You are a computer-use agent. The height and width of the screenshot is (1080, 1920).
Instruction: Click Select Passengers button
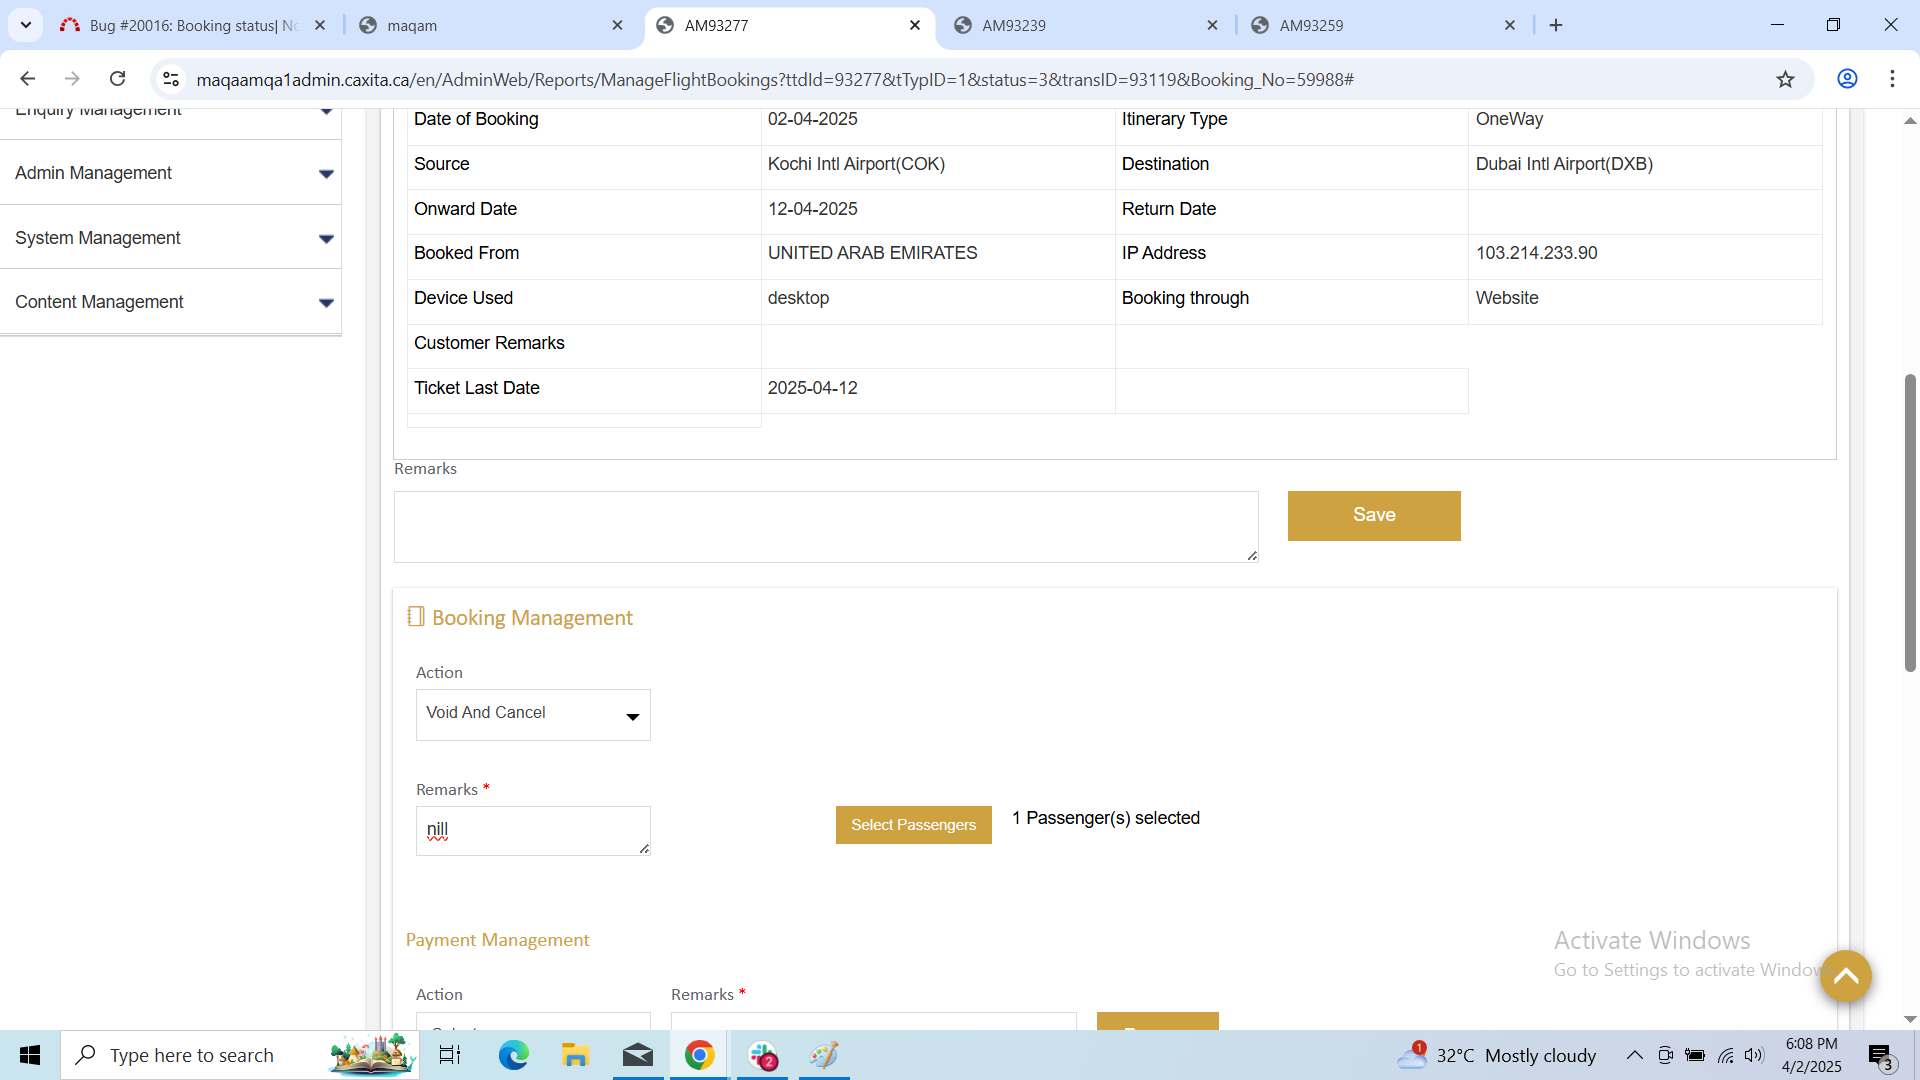(x=913, y=825)
